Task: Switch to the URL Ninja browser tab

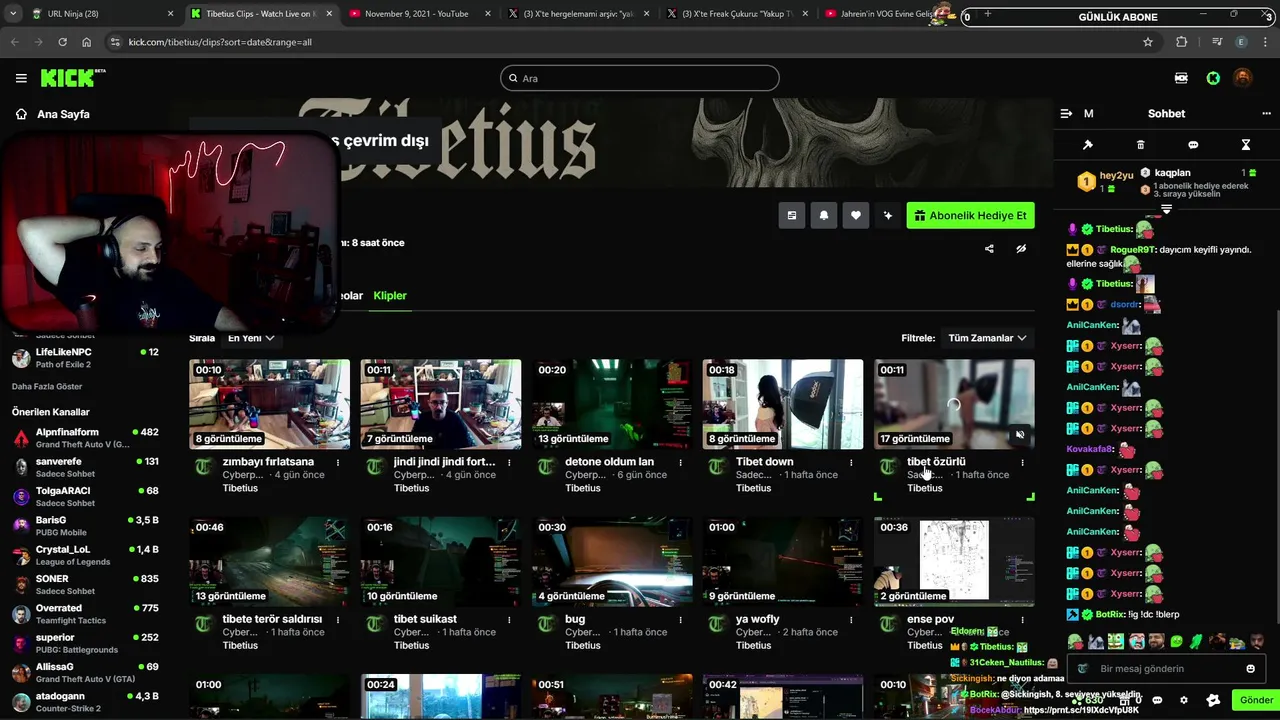Action: pos(100,14)
